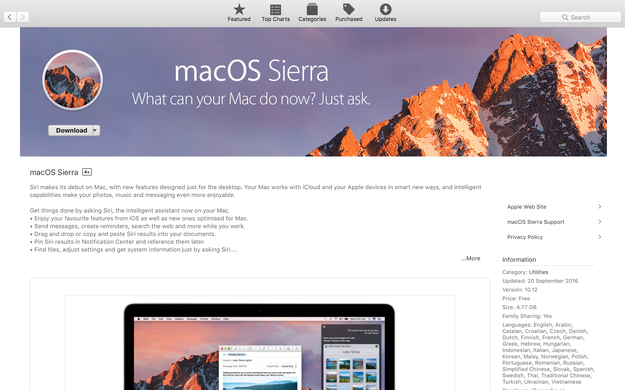Open the Top Charts list icon
The image size is (625, 390).
(275, 10)
